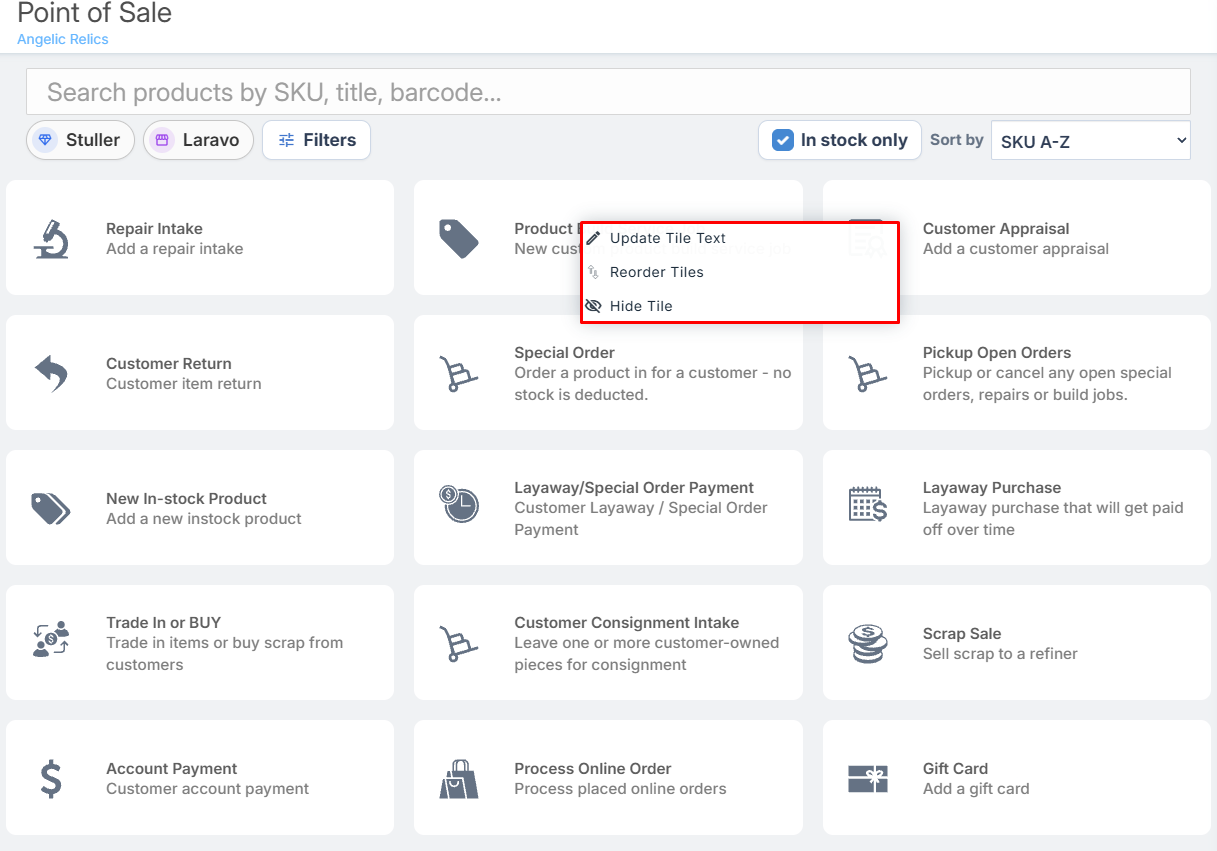This screenshot has height=851, width=1217.
Task: Click the 'Customer item return' description
Action: (184, 384)
